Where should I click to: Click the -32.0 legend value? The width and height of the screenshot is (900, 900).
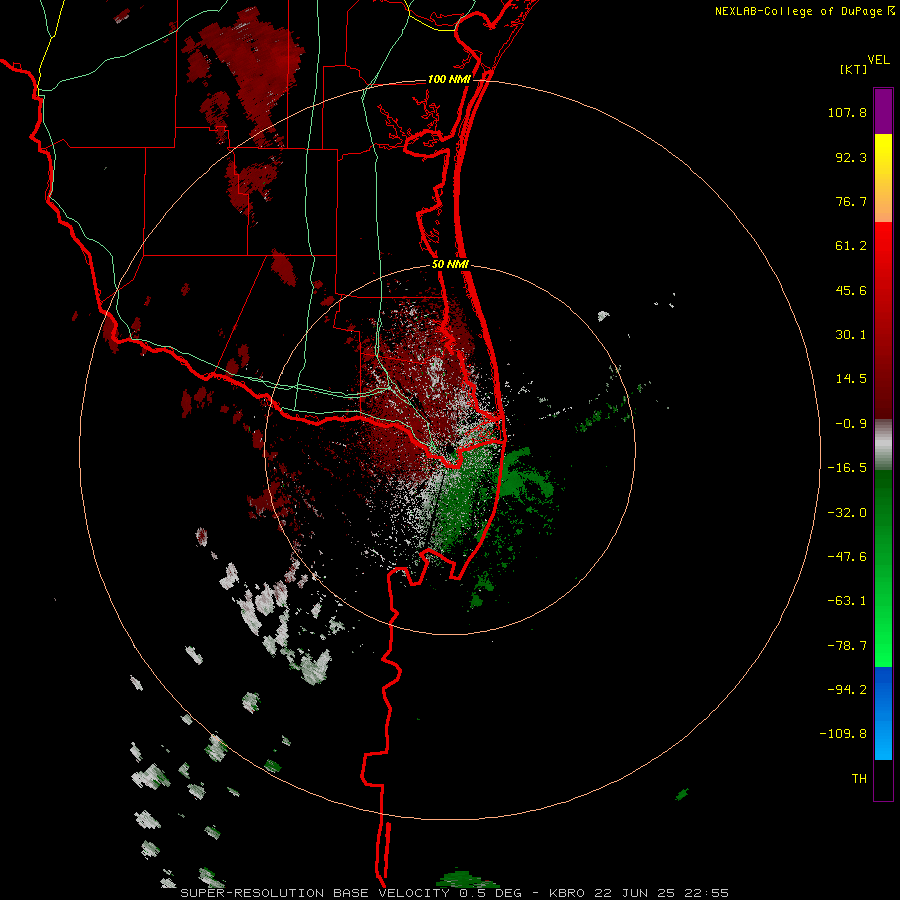(847, 513)
